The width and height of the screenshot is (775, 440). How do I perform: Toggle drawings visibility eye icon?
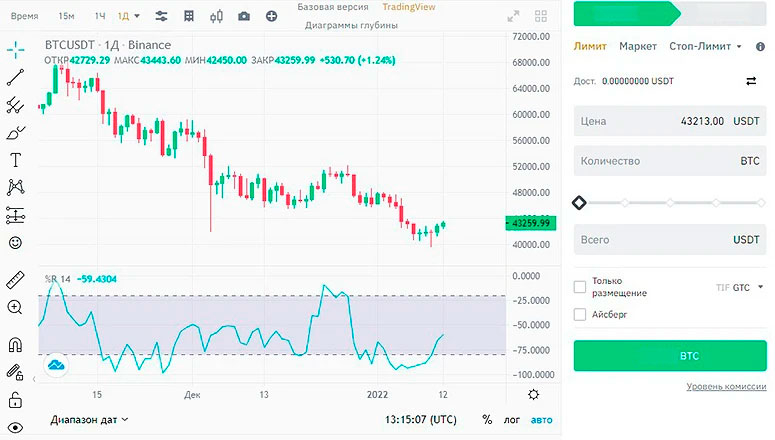click(x=15, y=428)
